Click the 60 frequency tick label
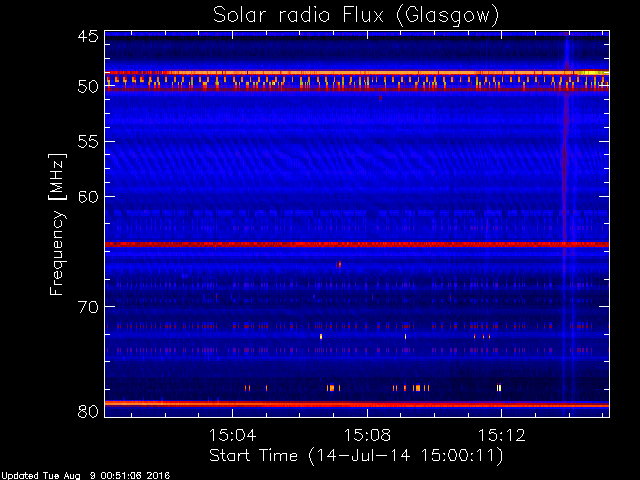The height and width of the screenshot is (480, 640). point(88,196)
